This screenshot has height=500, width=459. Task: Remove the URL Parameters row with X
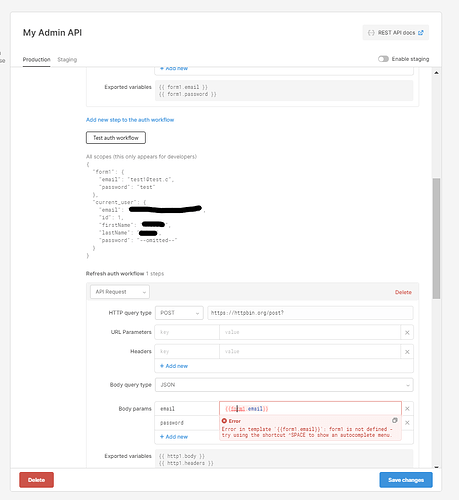[407, 333]
